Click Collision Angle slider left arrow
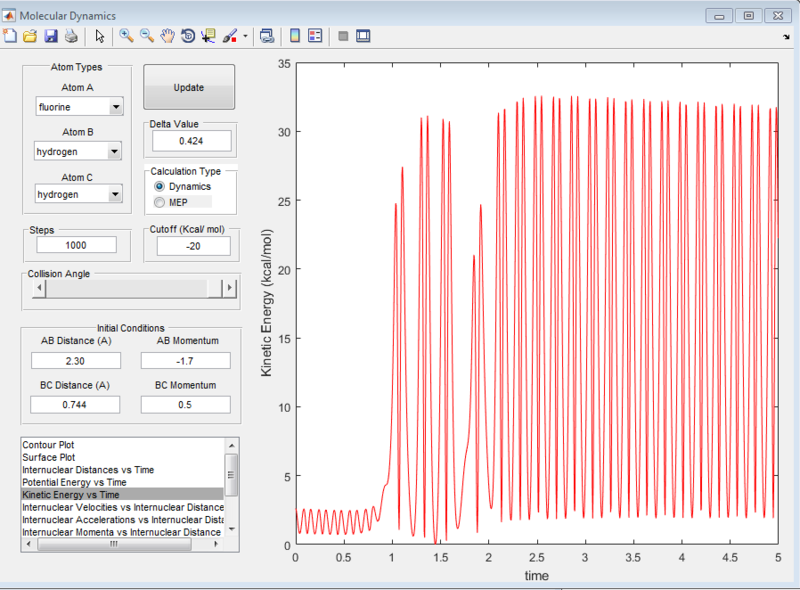Image resolution: width=800 pixels, height=590 pixels. click(39, 288)
